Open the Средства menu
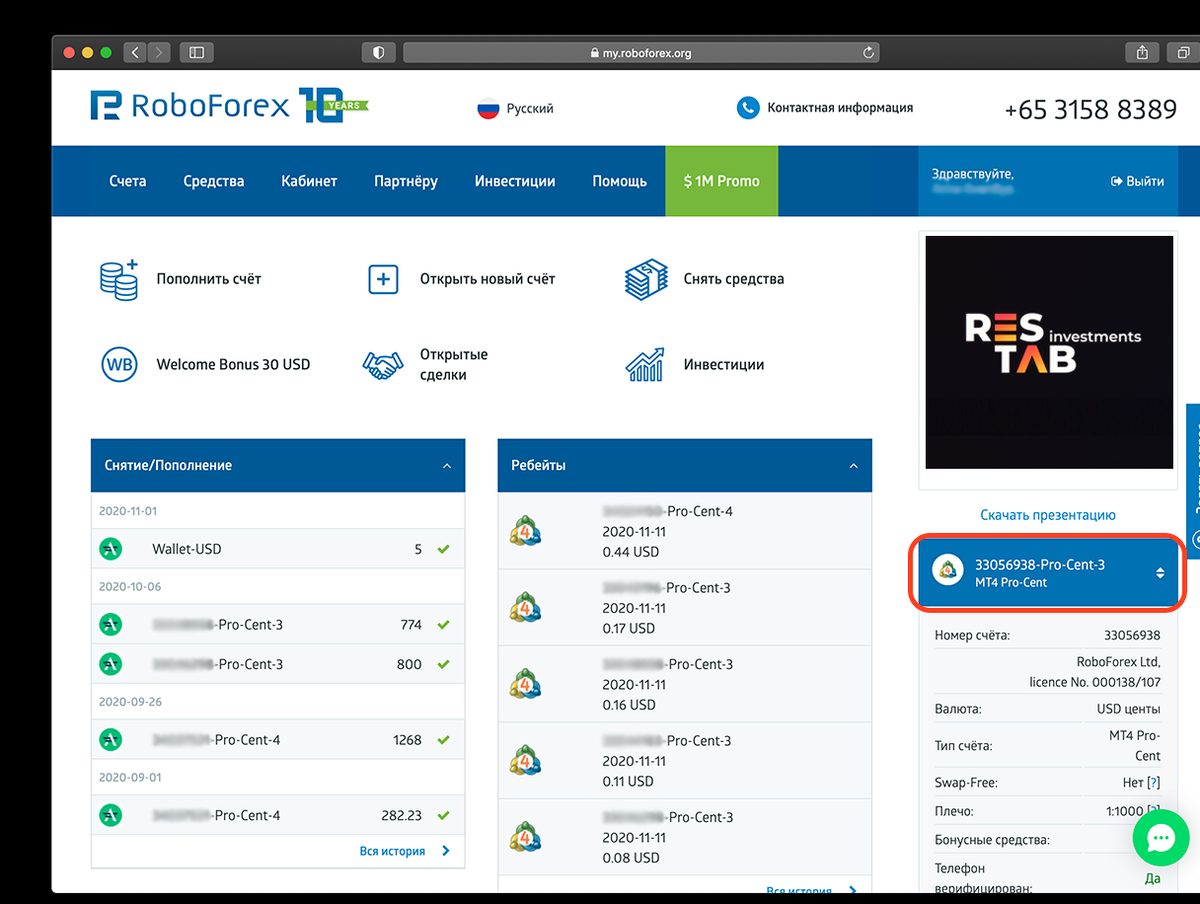Screen dimensions: 1200x904 point(214,181)
